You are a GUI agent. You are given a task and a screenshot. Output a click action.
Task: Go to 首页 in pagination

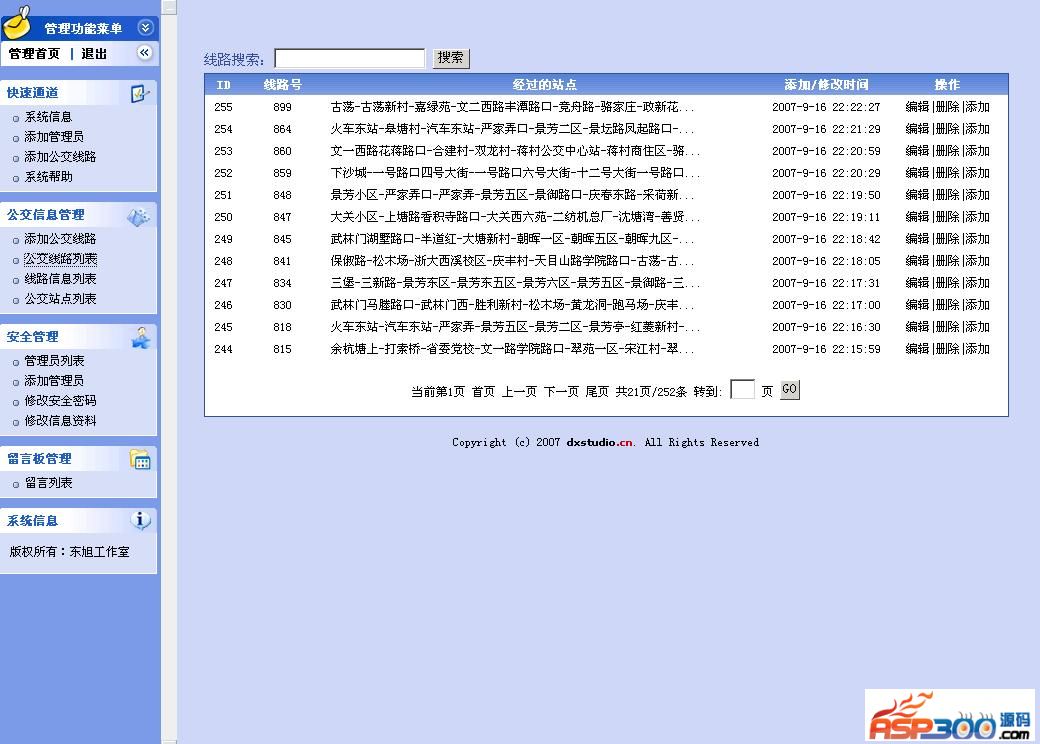pyautogui.click(x=483, y=392)
